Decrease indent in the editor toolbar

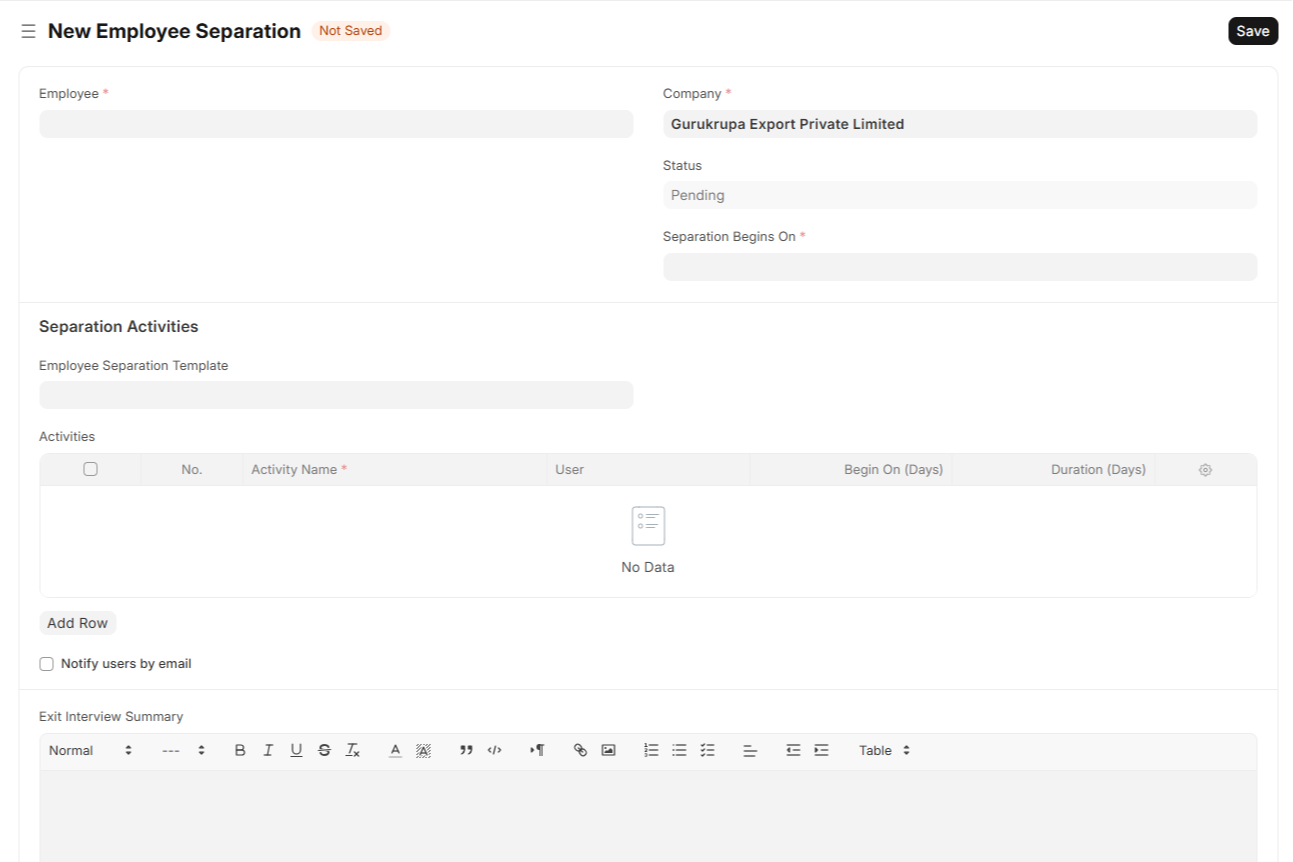(x=793, y=750)
